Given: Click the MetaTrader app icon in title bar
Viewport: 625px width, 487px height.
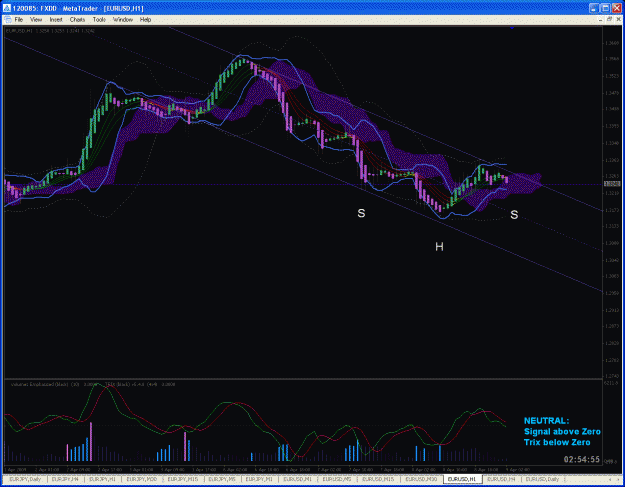Looking at the screenshot, I should coord(6,8).
